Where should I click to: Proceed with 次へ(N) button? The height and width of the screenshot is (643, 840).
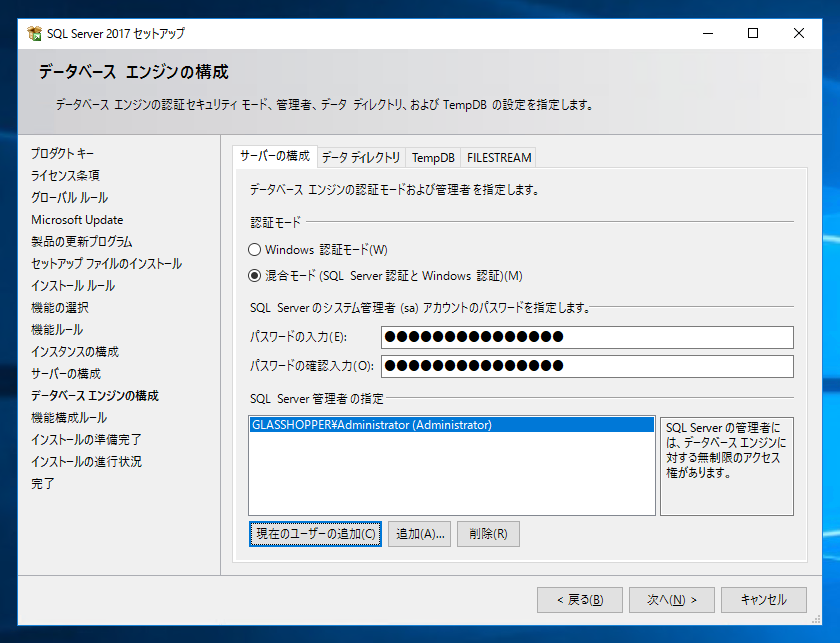click(x=672, y=600)
